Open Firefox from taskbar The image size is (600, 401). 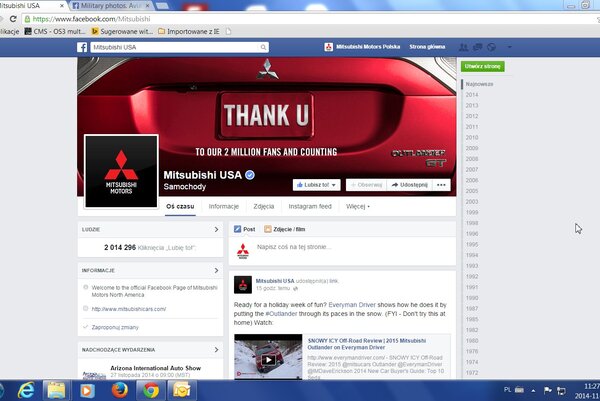pyautogui.click(x=119, y=391)
